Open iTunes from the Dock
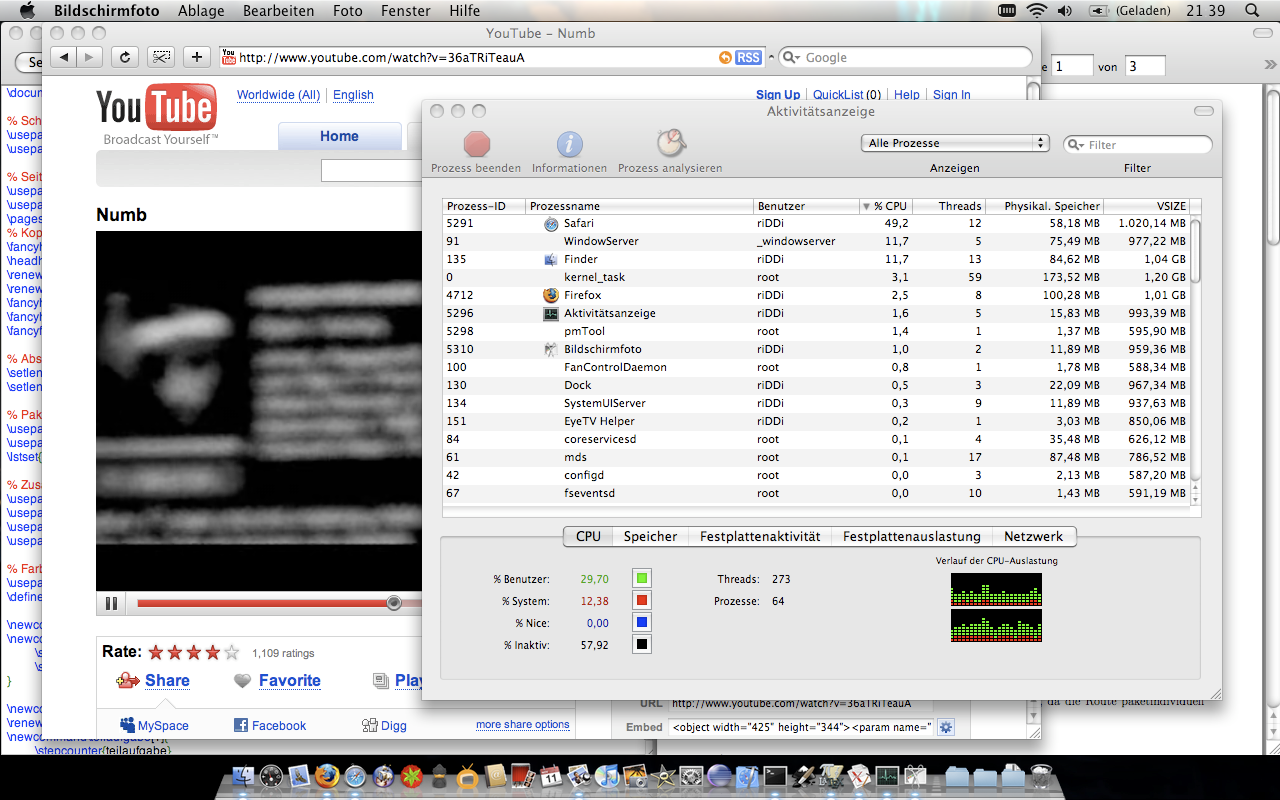The image size is (1280, 800). (606, 776)
